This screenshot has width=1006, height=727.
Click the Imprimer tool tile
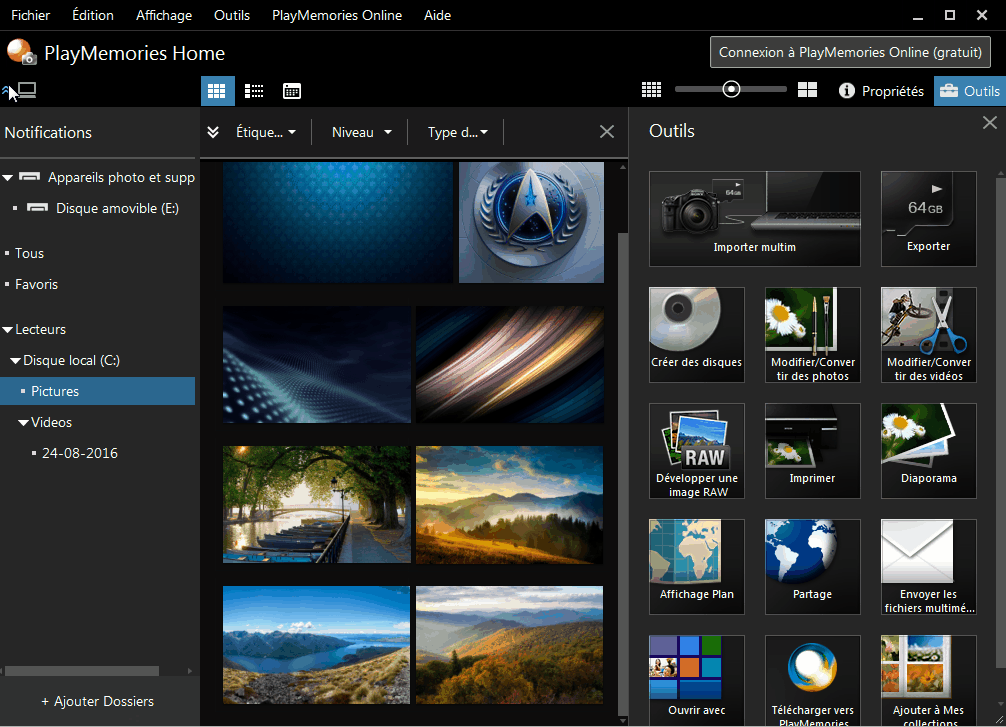point(813,451)
